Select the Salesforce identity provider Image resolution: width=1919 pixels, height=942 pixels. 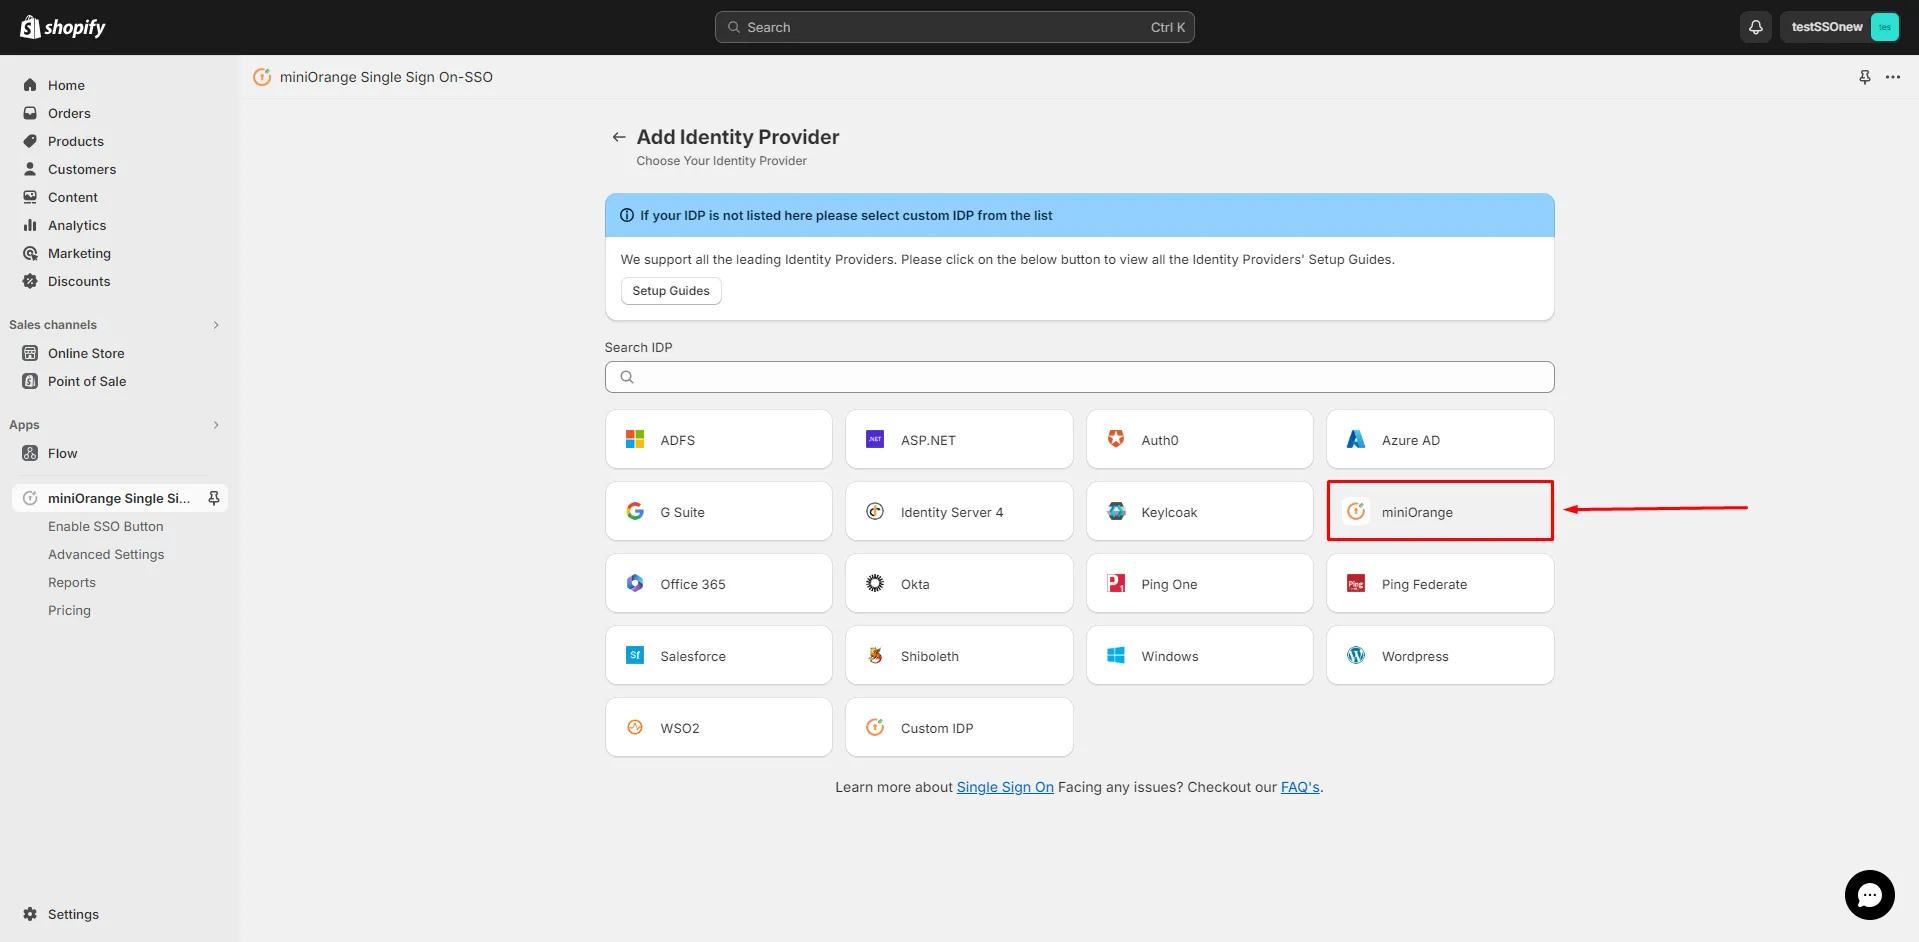coord(719,655)
